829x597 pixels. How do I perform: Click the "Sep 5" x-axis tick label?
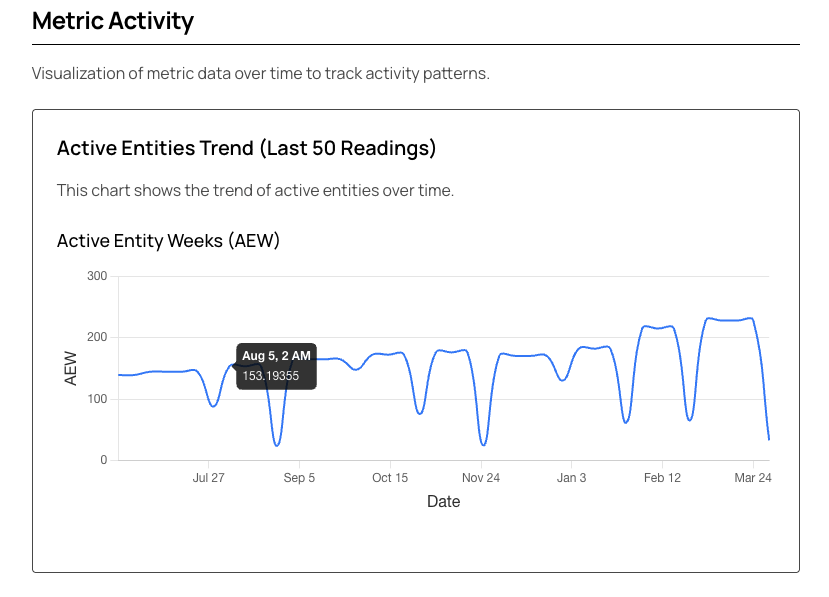click(x=299, y=478)
